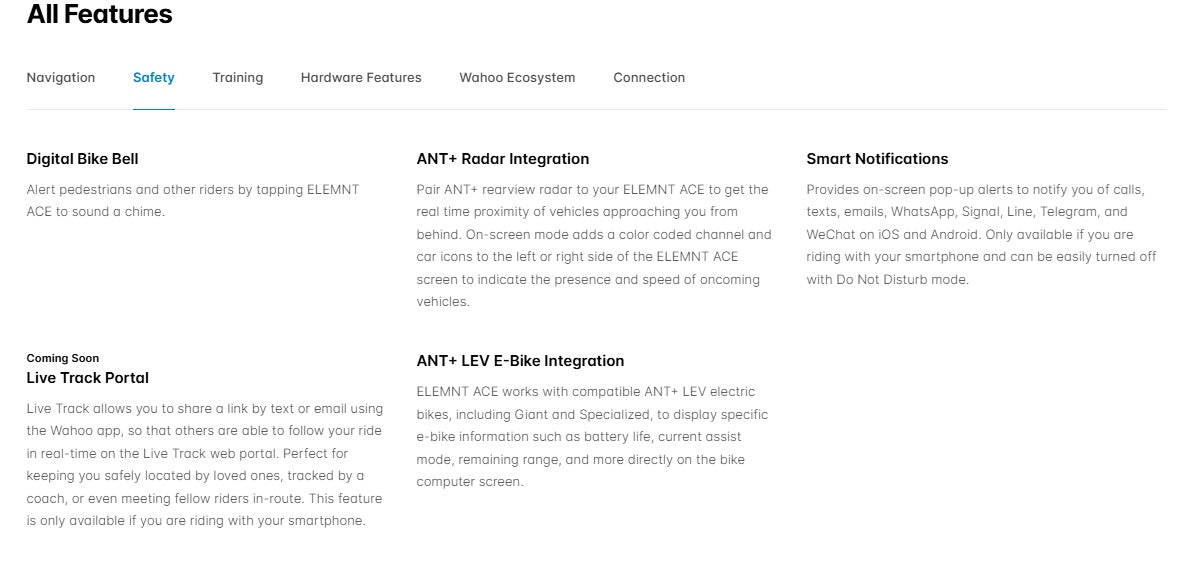Click the Digital Bike Bell description text
1189x583 pixels.
193,200
